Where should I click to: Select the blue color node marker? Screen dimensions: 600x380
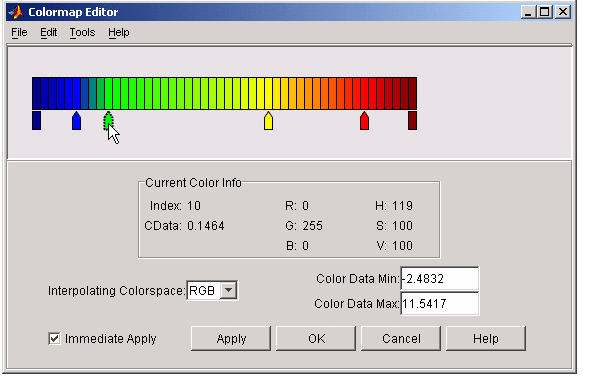[77, 121]
